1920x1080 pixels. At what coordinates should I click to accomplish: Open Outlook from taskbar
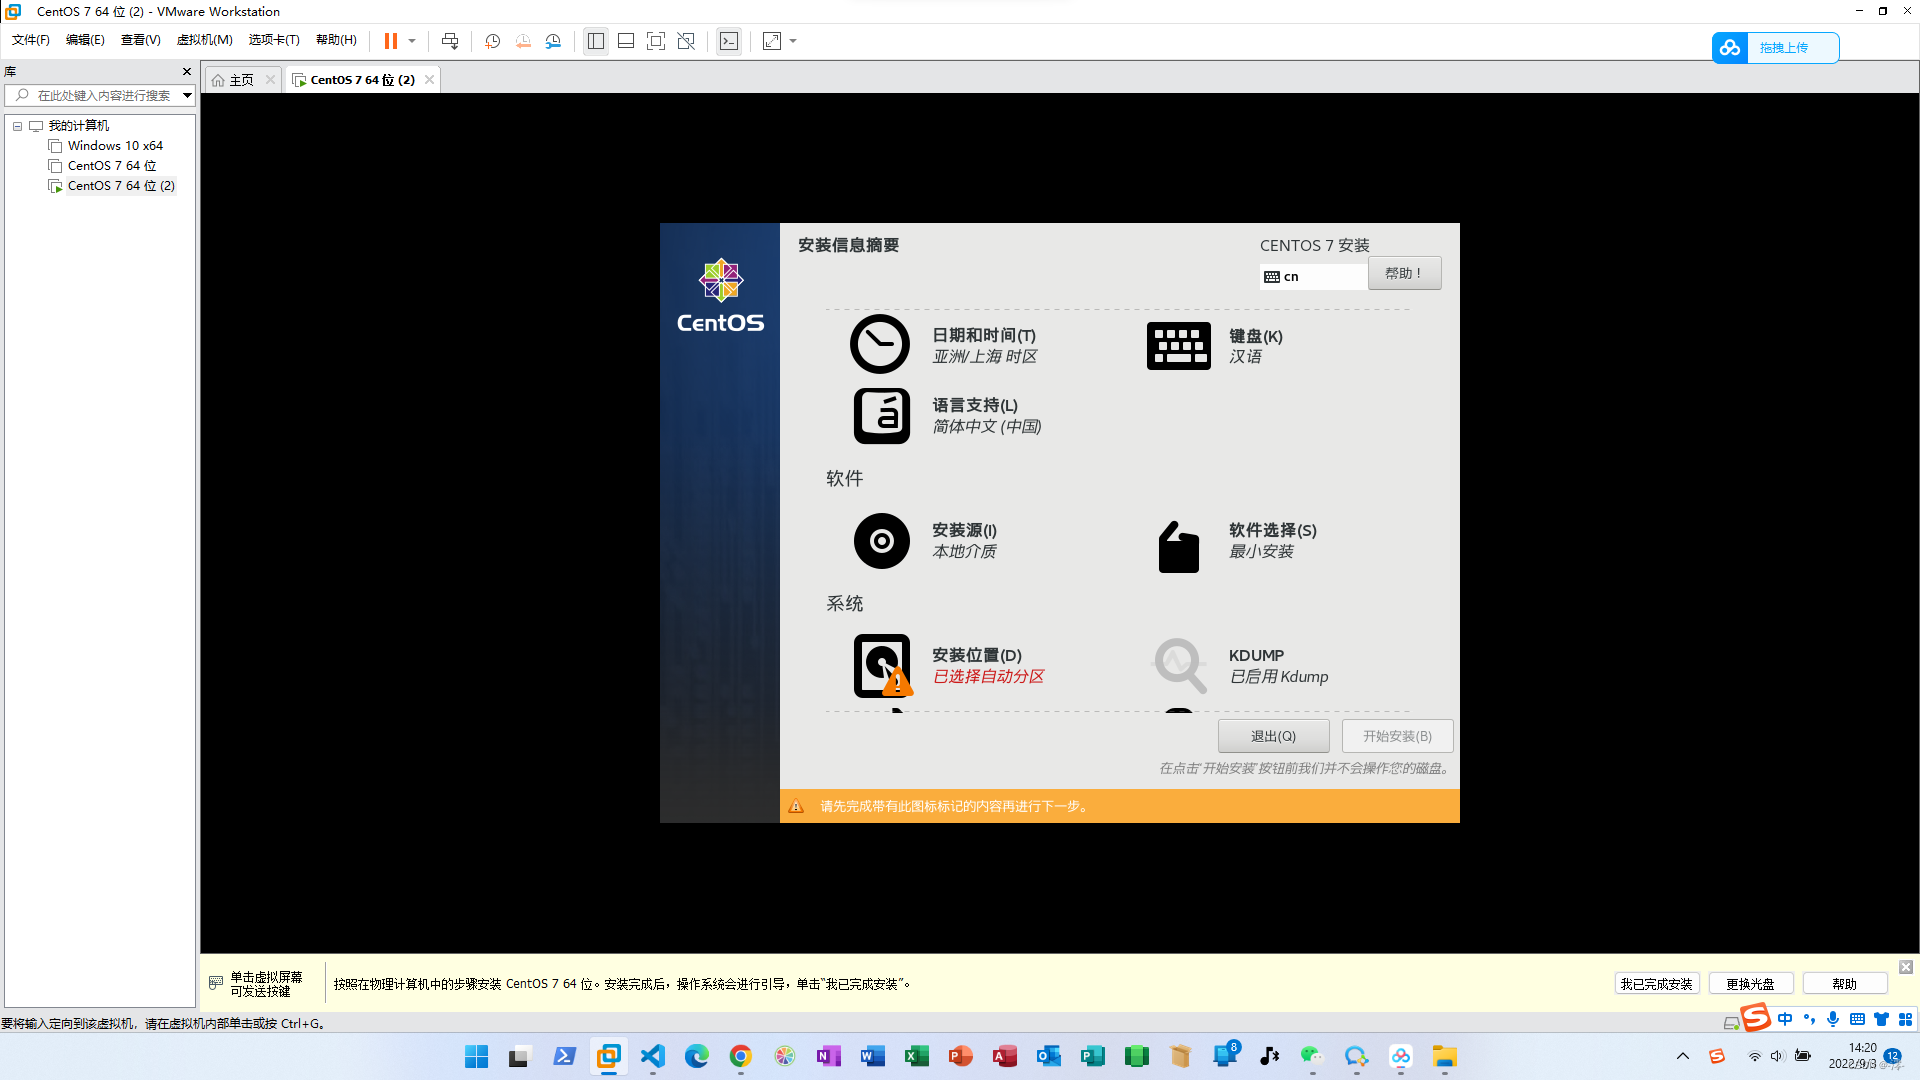point(1049,1057)
